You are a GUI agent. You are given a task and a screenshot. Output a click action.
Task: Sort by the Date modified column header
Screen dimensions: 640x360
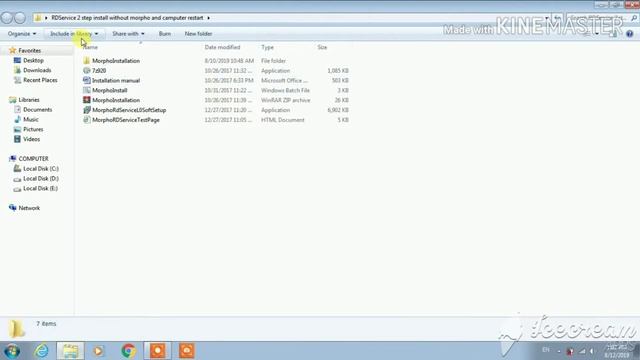click(222, 47)
